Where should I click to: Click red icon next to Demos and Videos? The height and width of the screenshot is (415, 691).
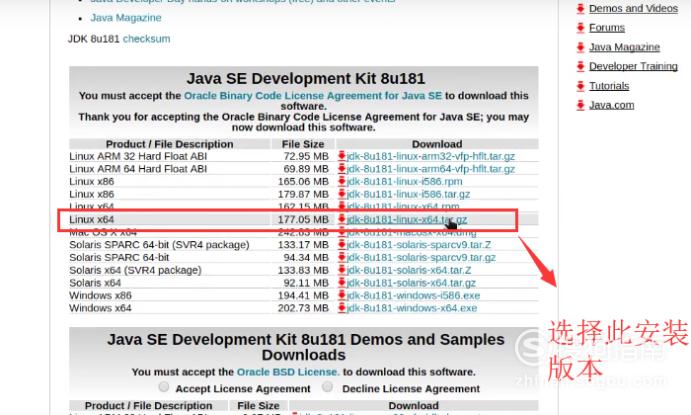580,8
